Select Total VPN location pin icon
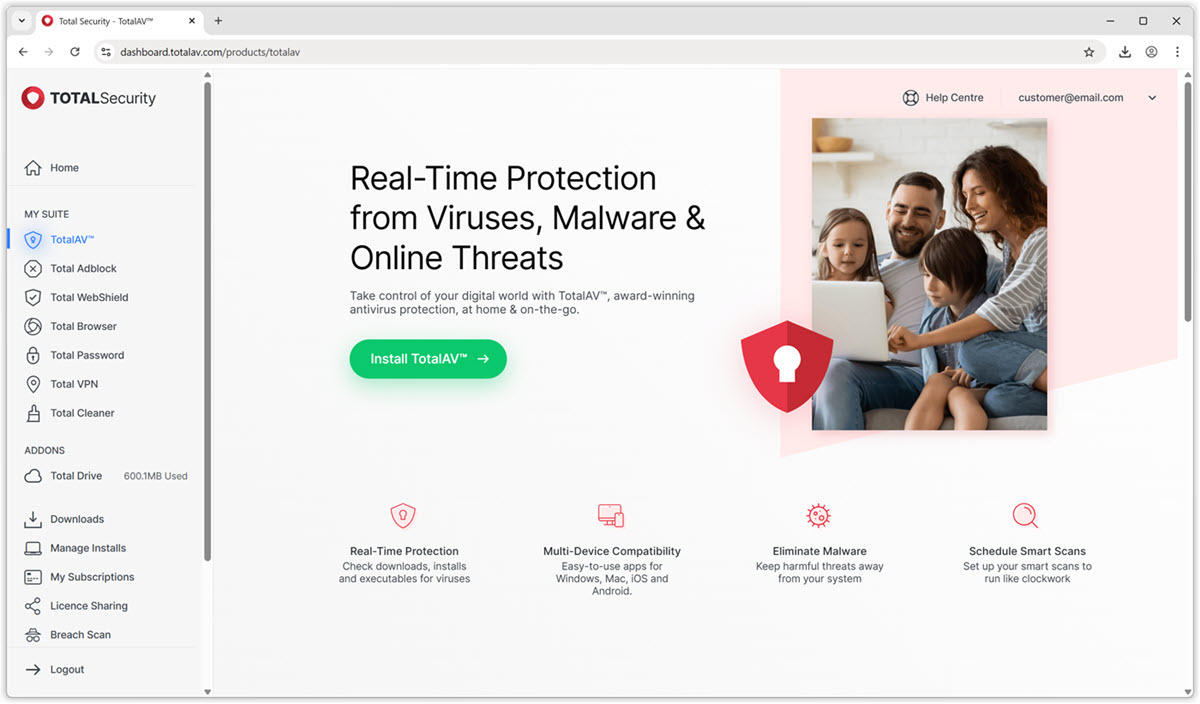 tap(33, 384)
